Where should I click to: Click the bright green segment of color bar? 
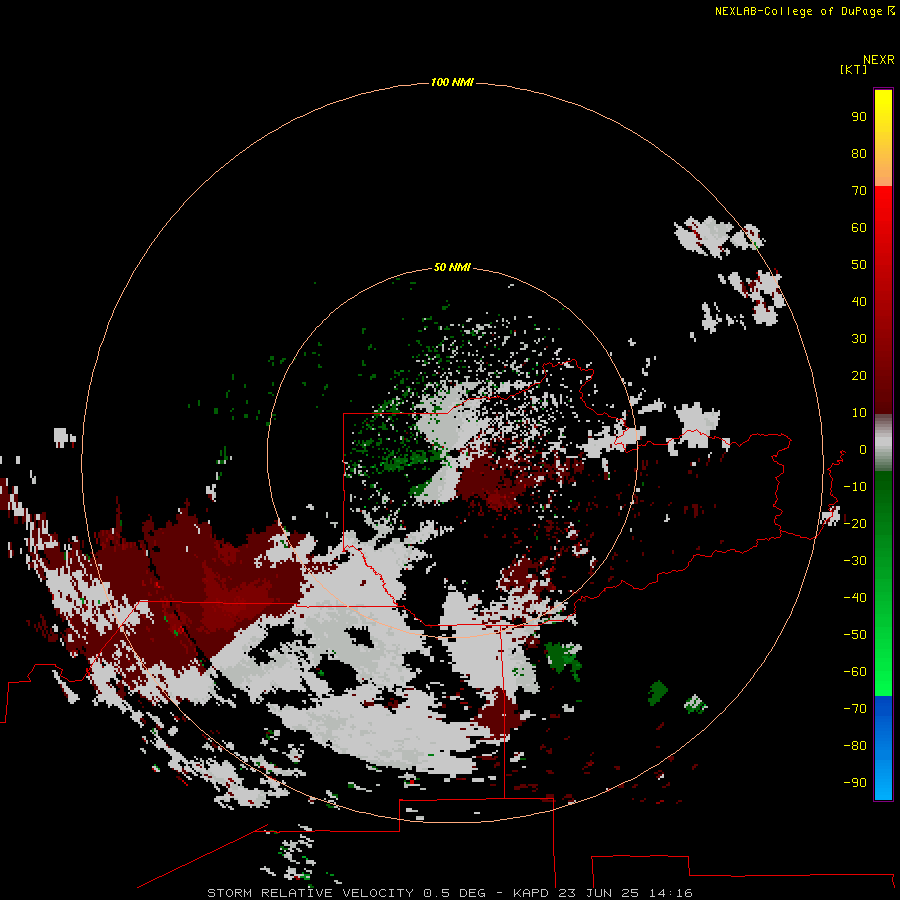coord(883,583)
